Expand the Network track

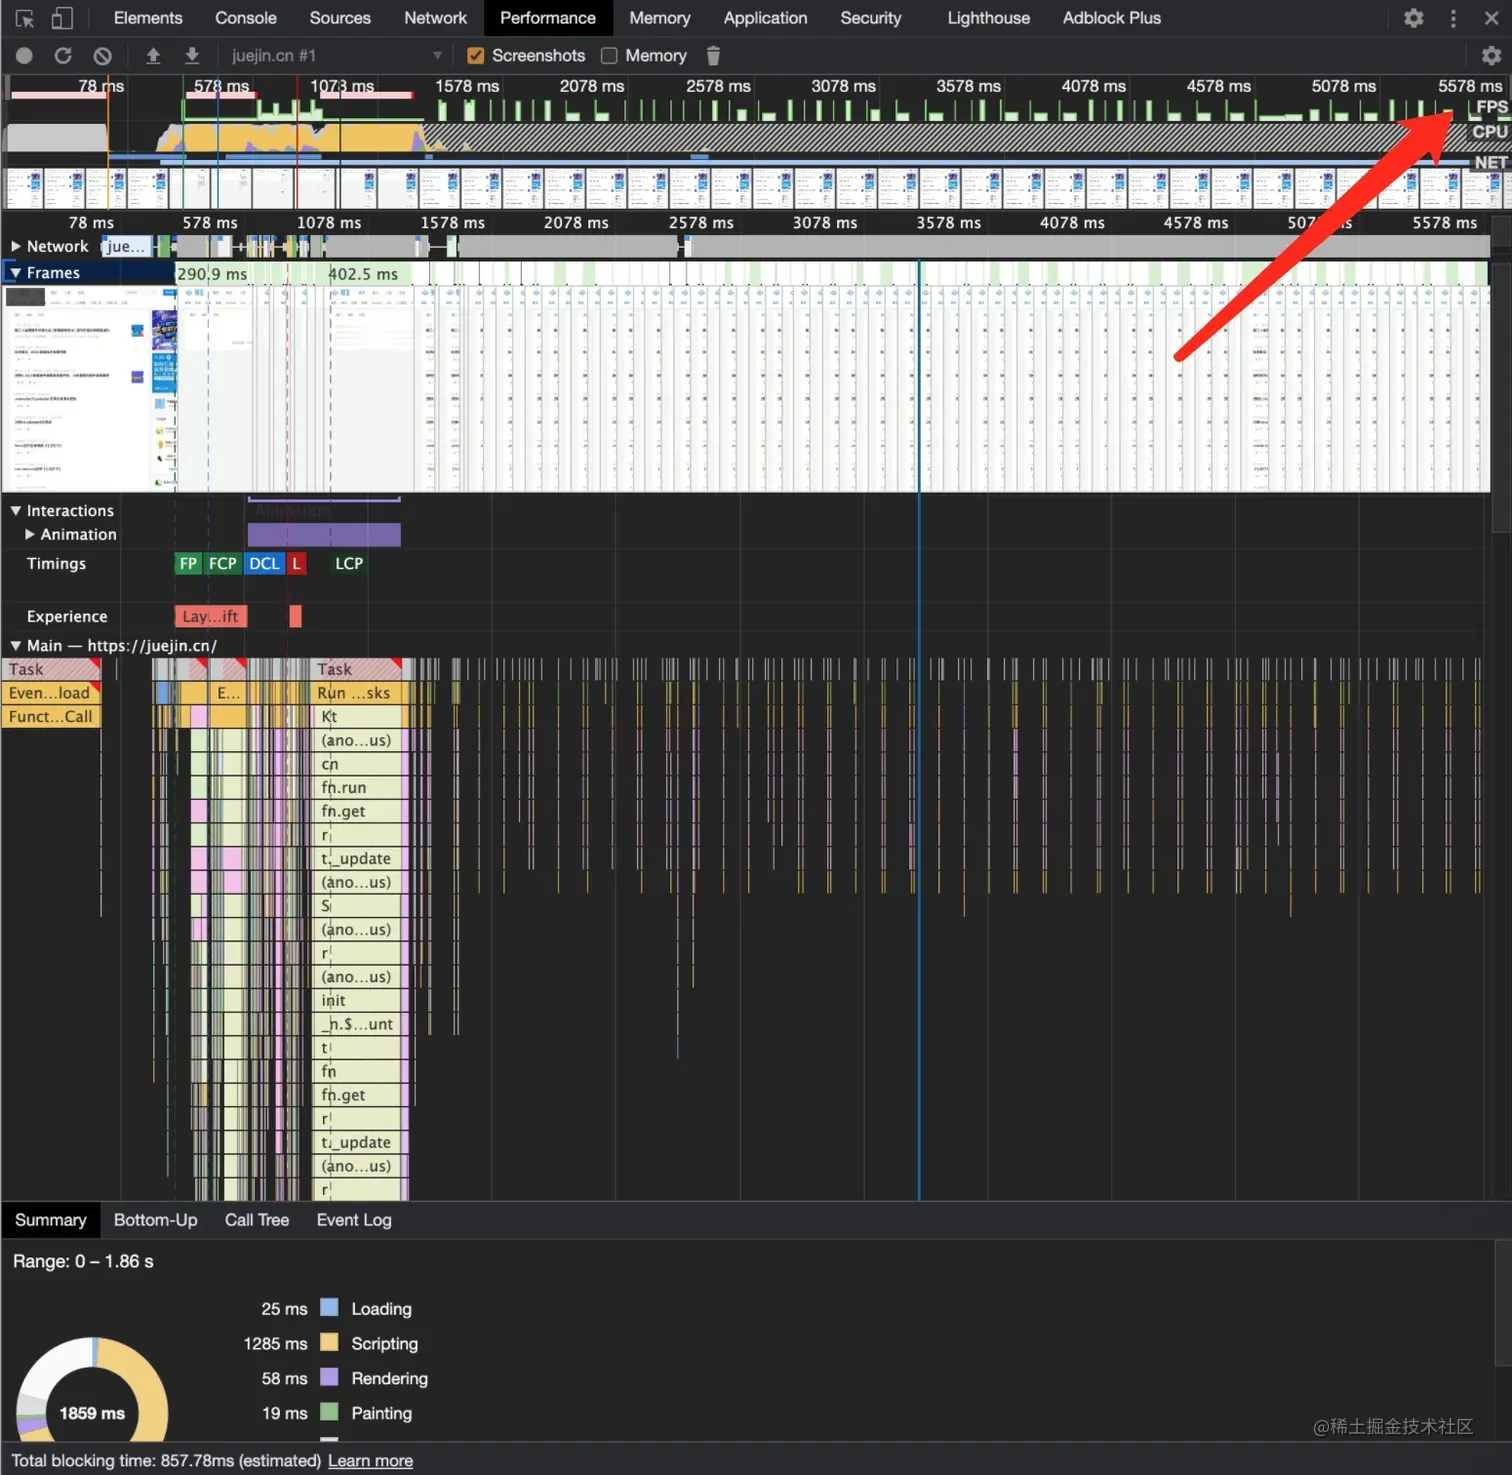(16, 246)
